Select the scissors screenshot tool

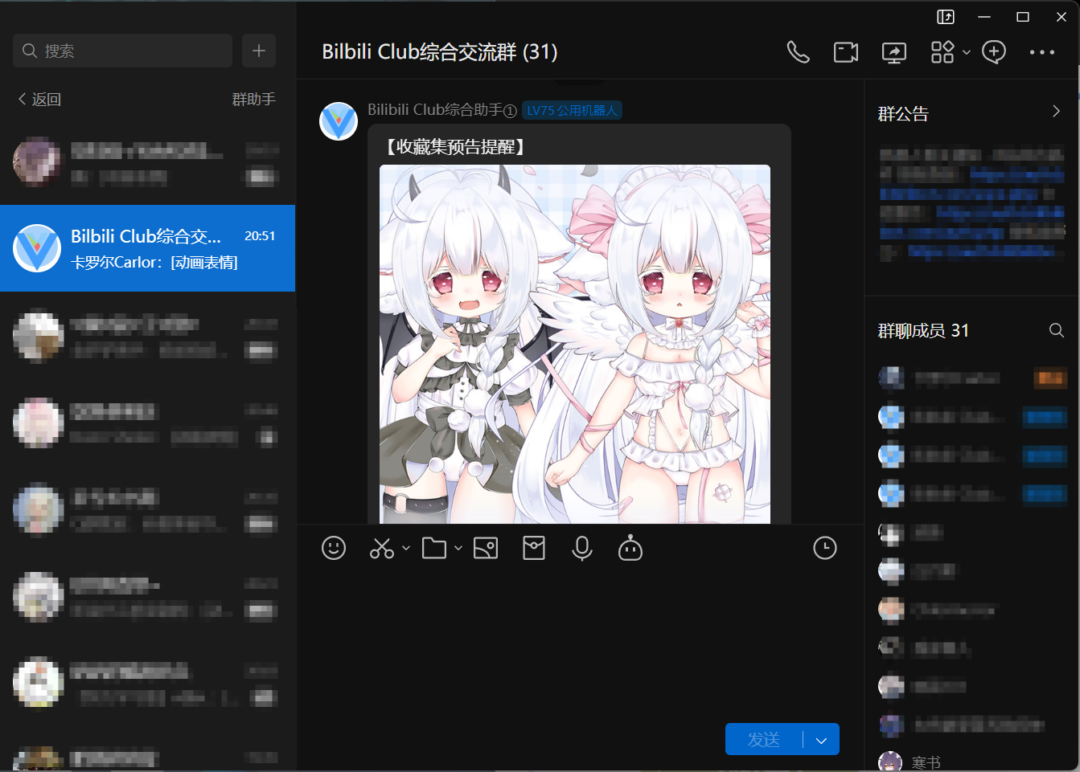[381, 548]
